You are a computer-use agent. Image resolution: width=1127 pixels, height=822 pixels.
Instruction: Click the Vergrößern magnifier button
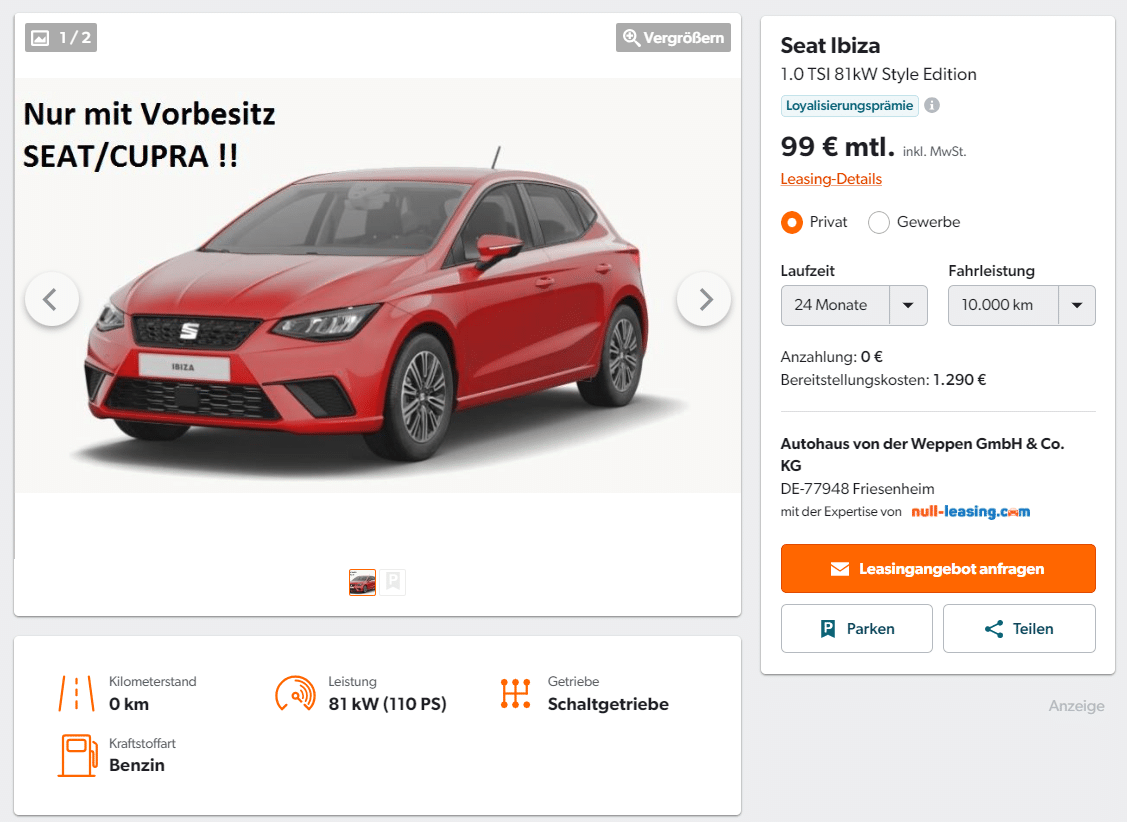pos(673,37)
